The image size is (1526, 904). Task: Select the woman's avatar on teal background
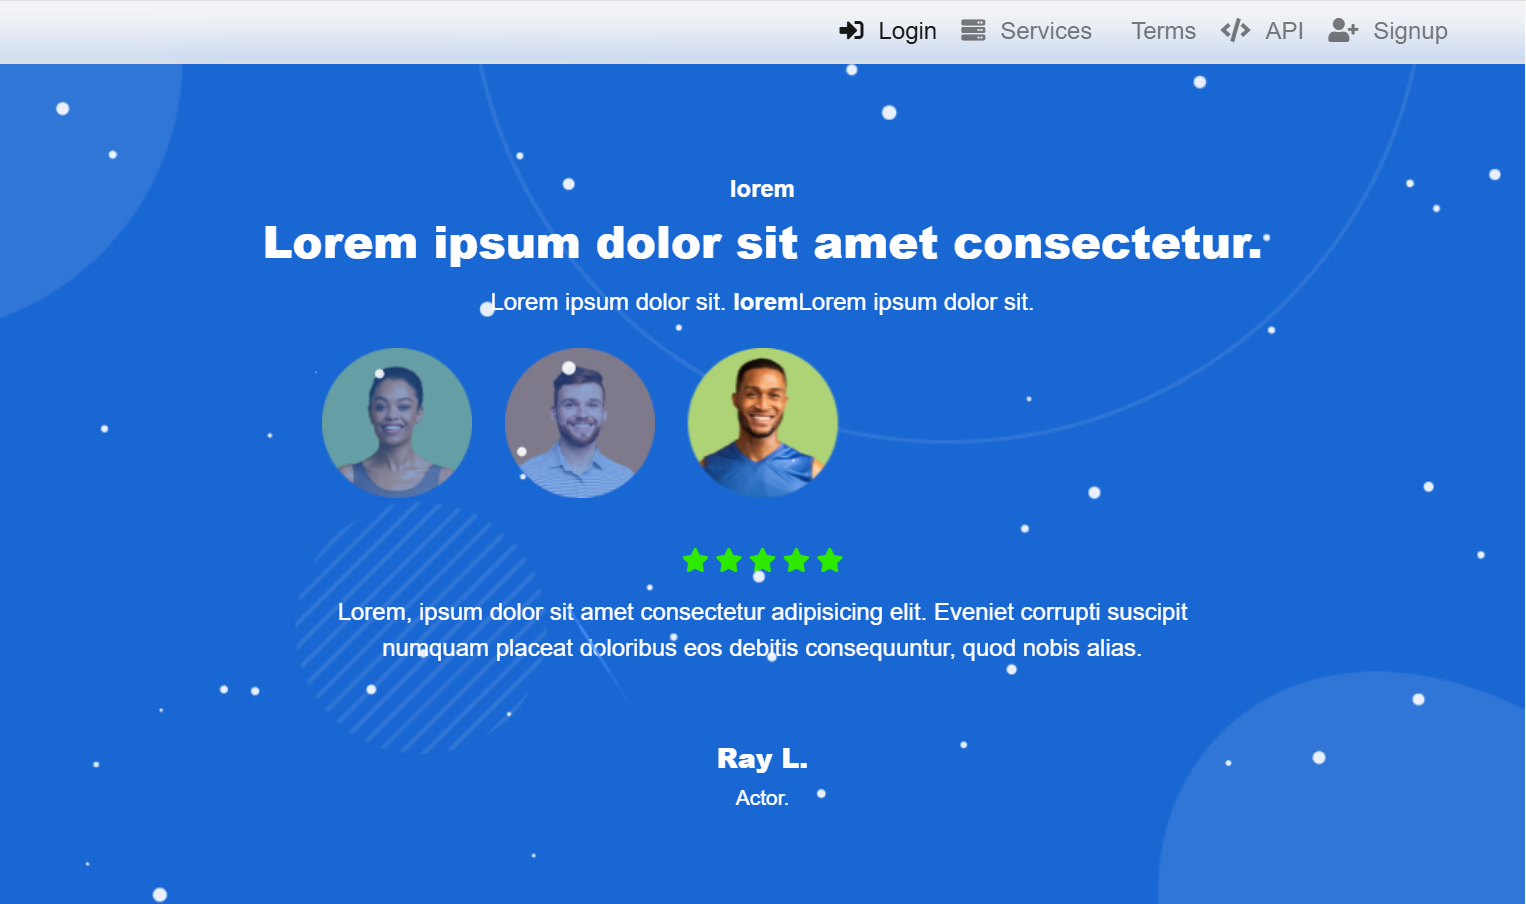[397, 423]
